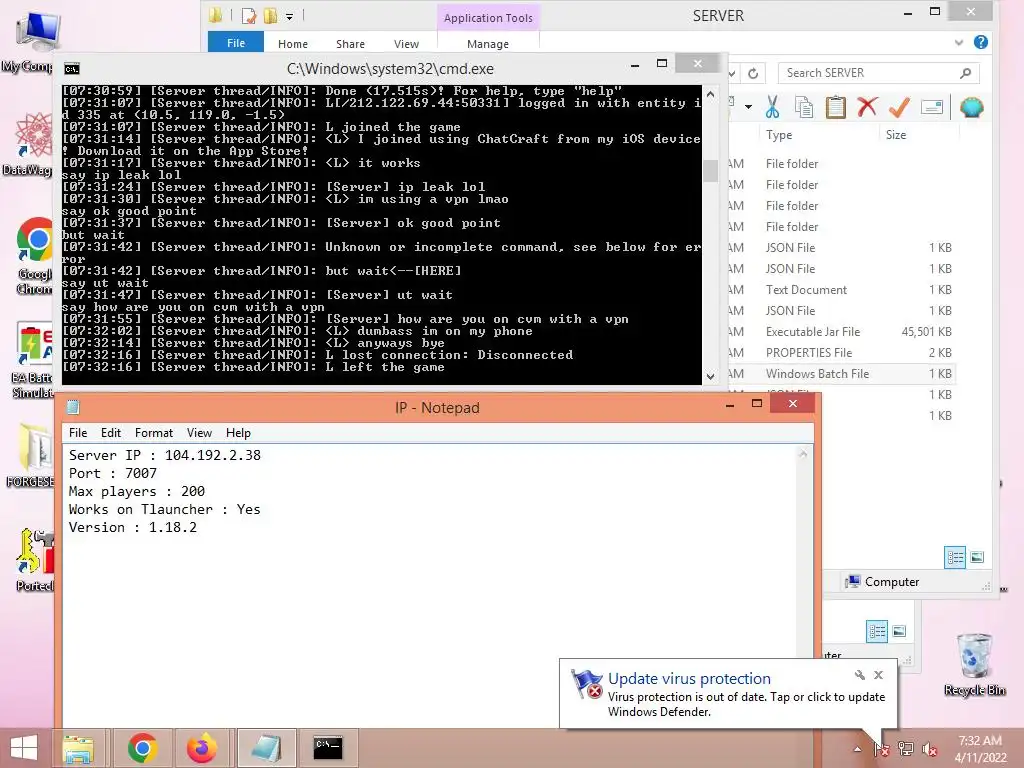Click the muted volume tray icon

click(929, 749)
